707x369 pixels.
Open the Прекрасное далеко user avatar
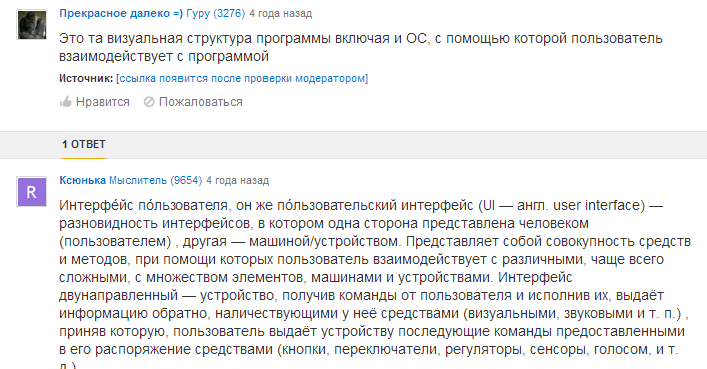[x=32, y=24]
